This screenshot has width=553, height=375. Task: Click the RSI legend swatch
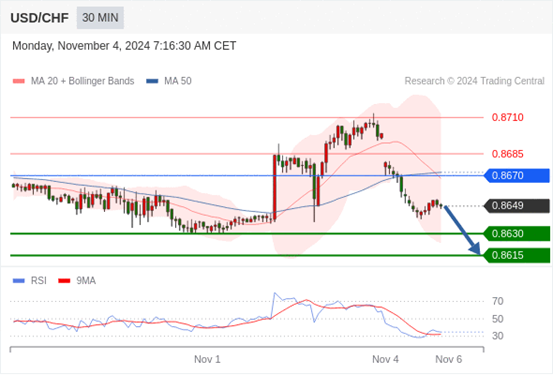tap(19, 281)
